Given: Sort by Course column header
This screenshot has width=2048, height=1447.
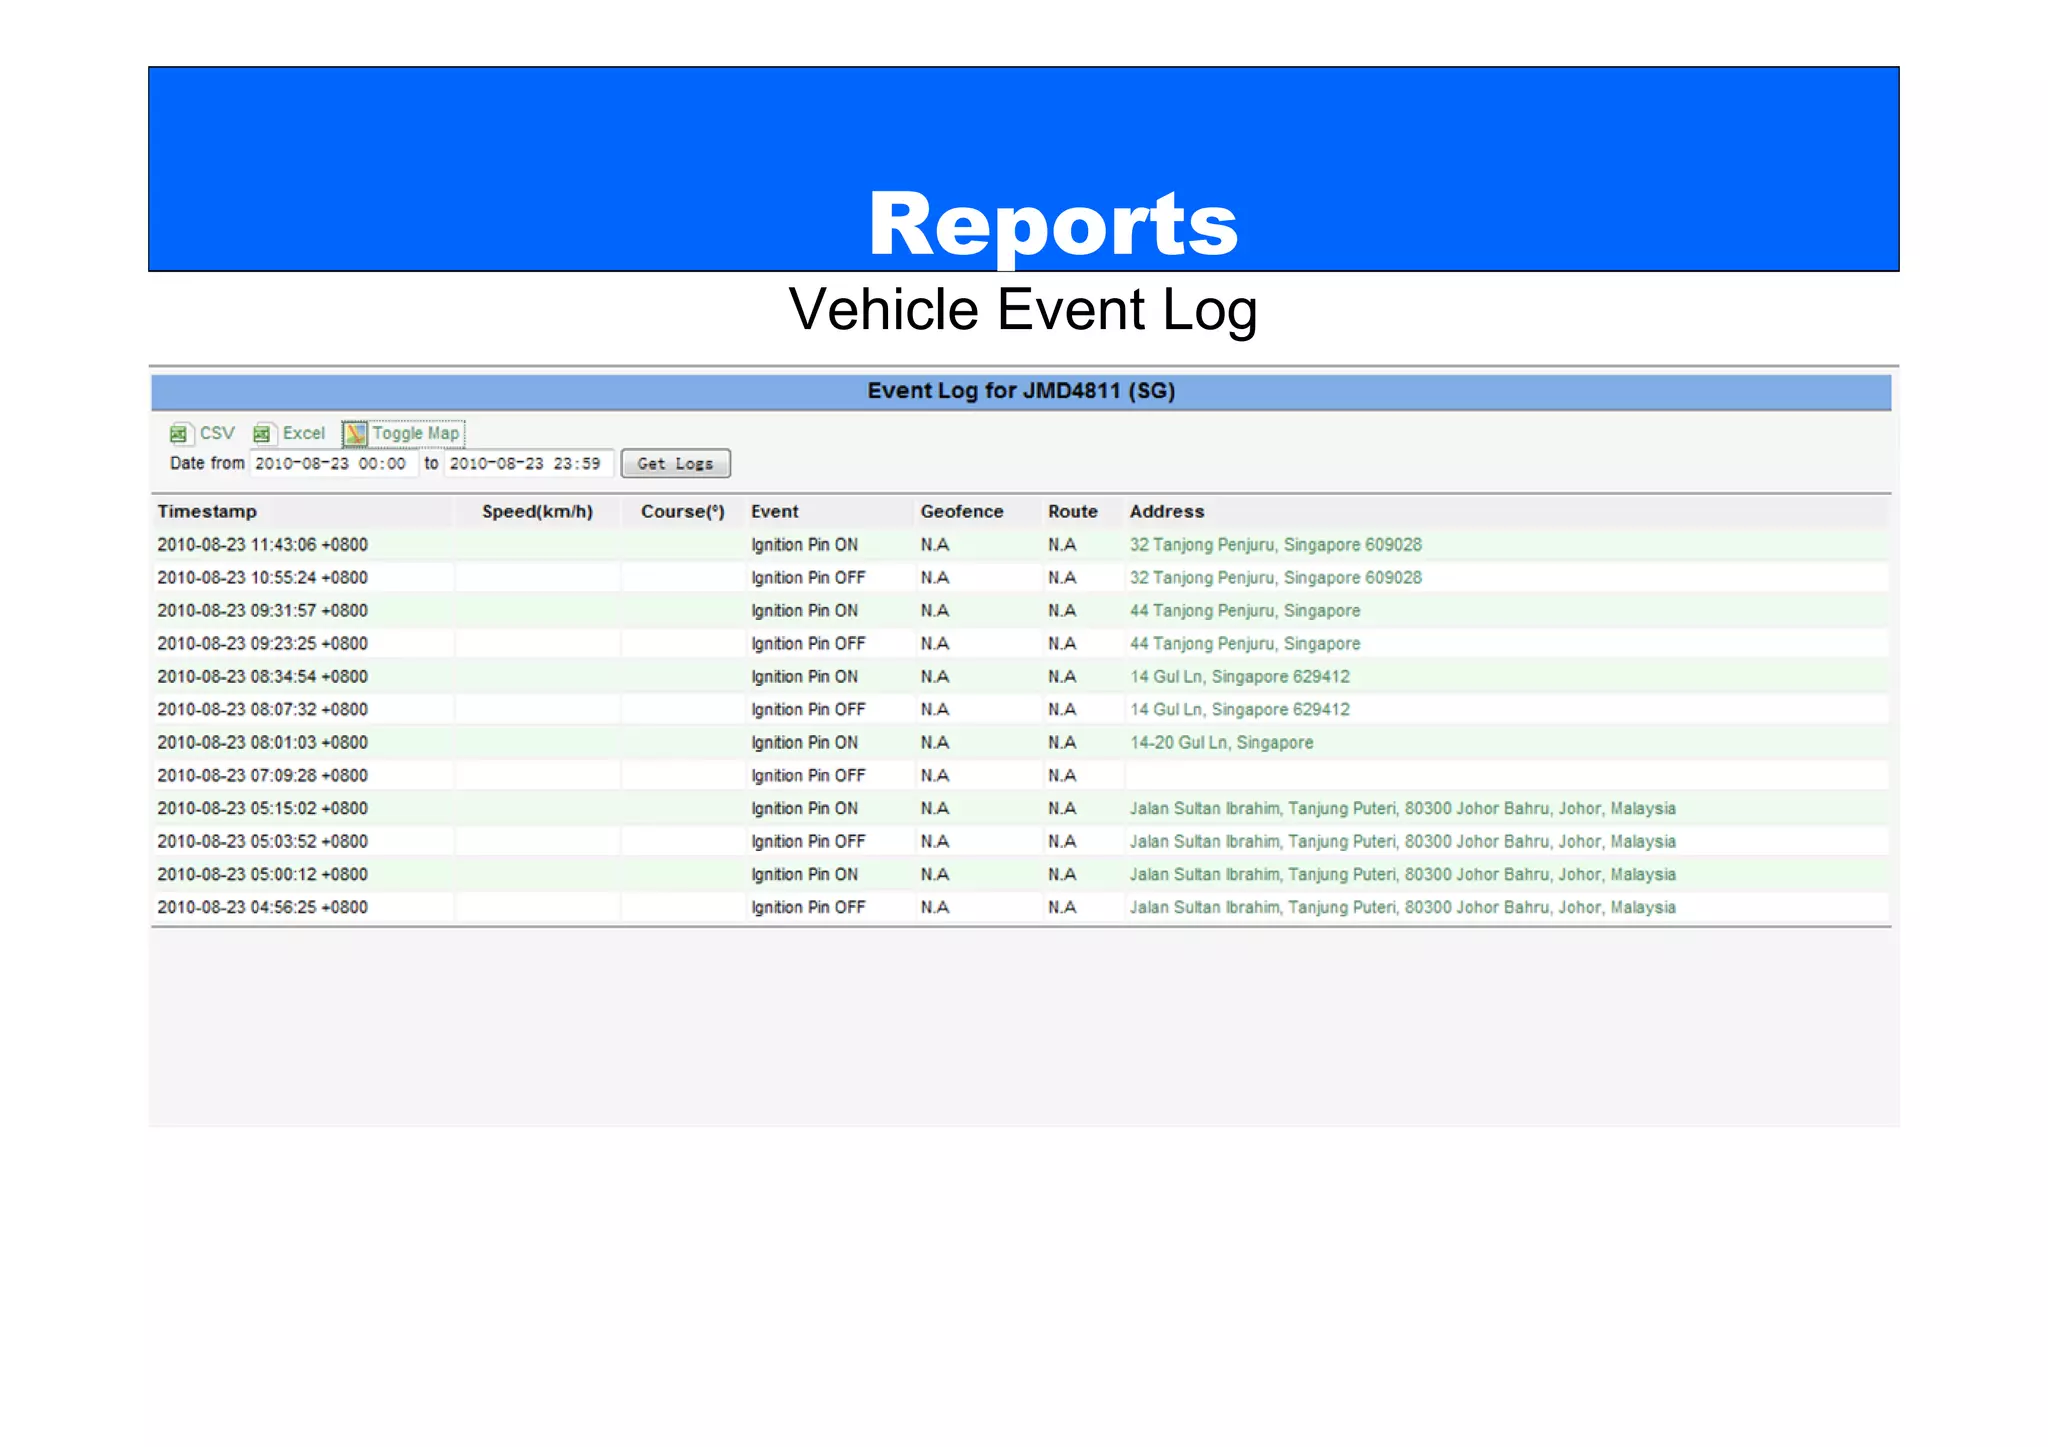Looking at the screenshot, I should tap(683, 511).
